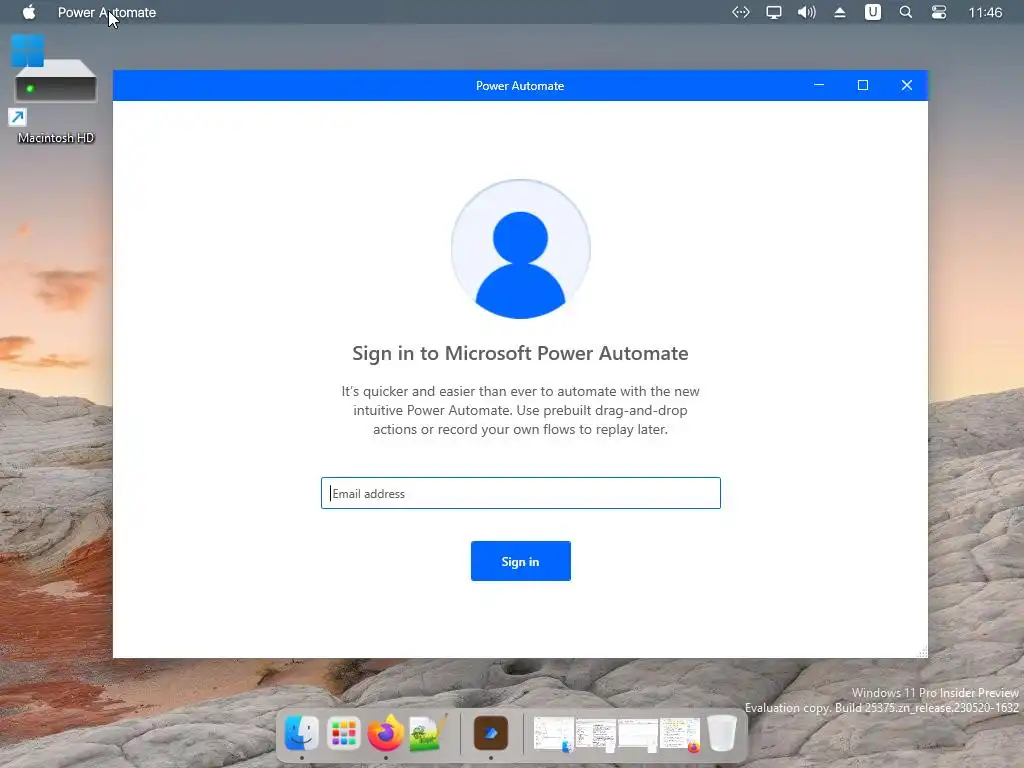Image resolution: width=1024 pixels, height=768 pixels.
Task: Open the picture editor dock icon
Action: (x=428, y=733)
